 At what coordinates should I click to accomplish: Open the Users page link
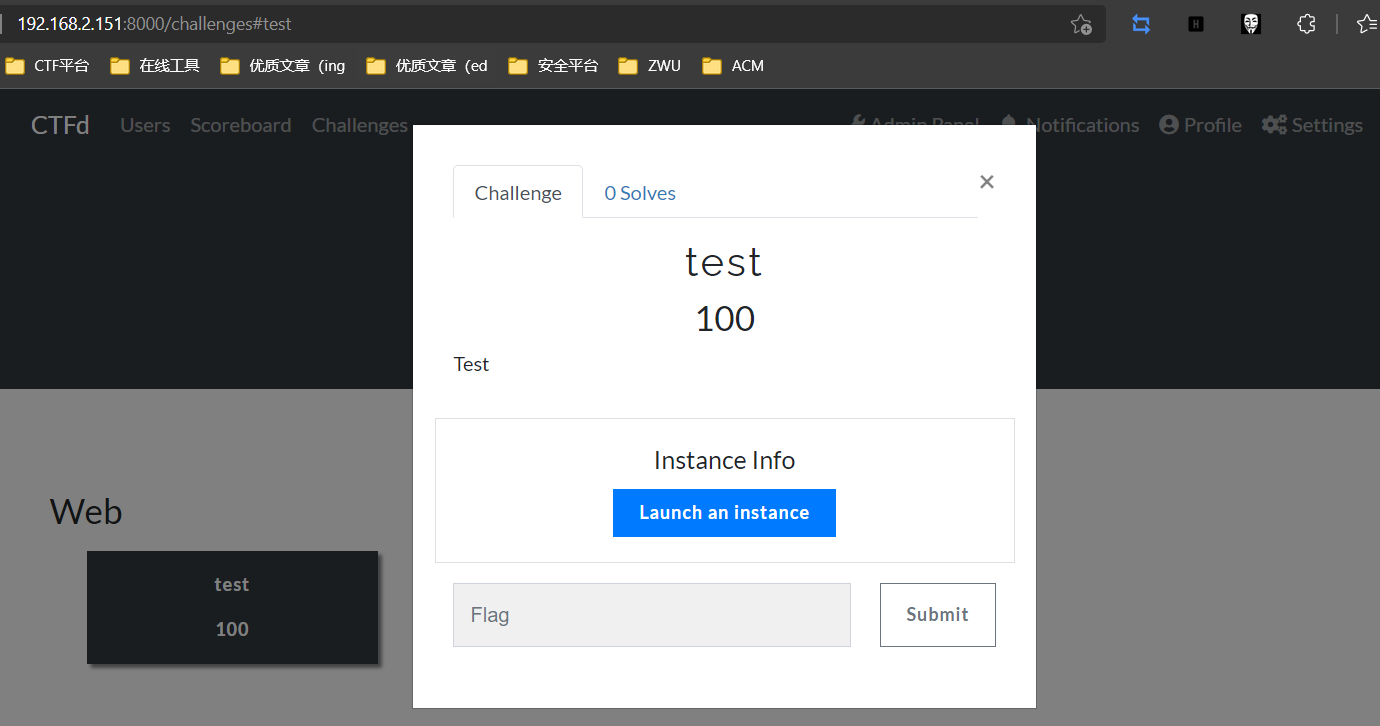click(x=145, y=125)
